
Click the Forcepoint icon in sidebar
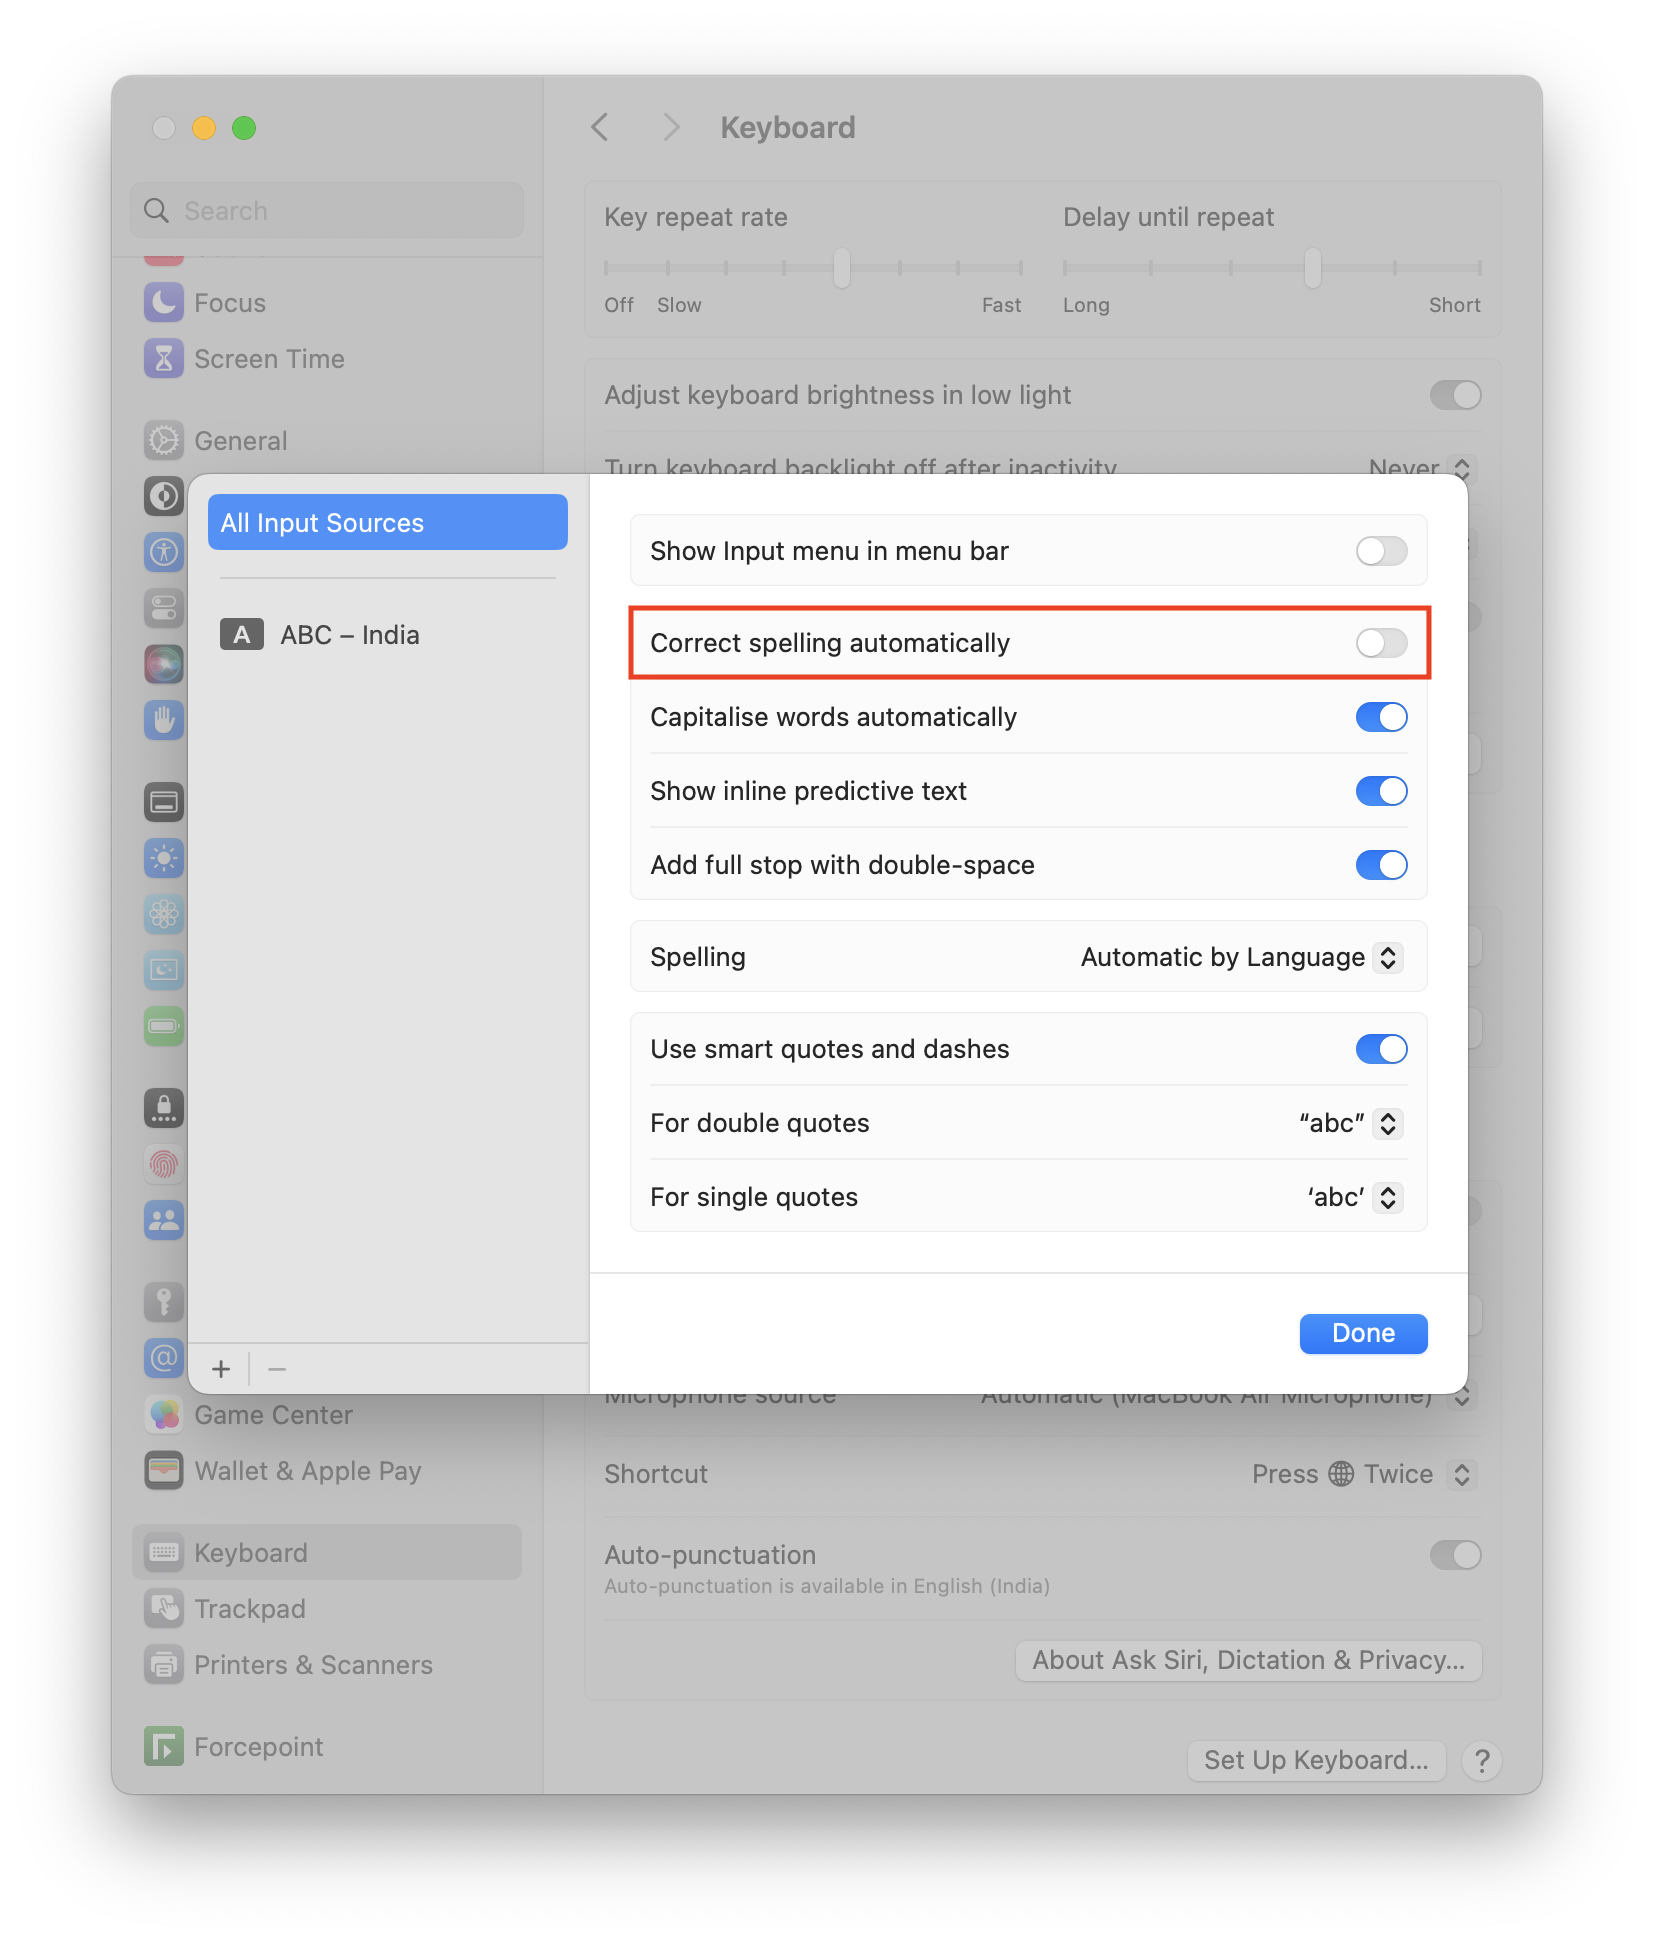click(x=164, y=1747)
